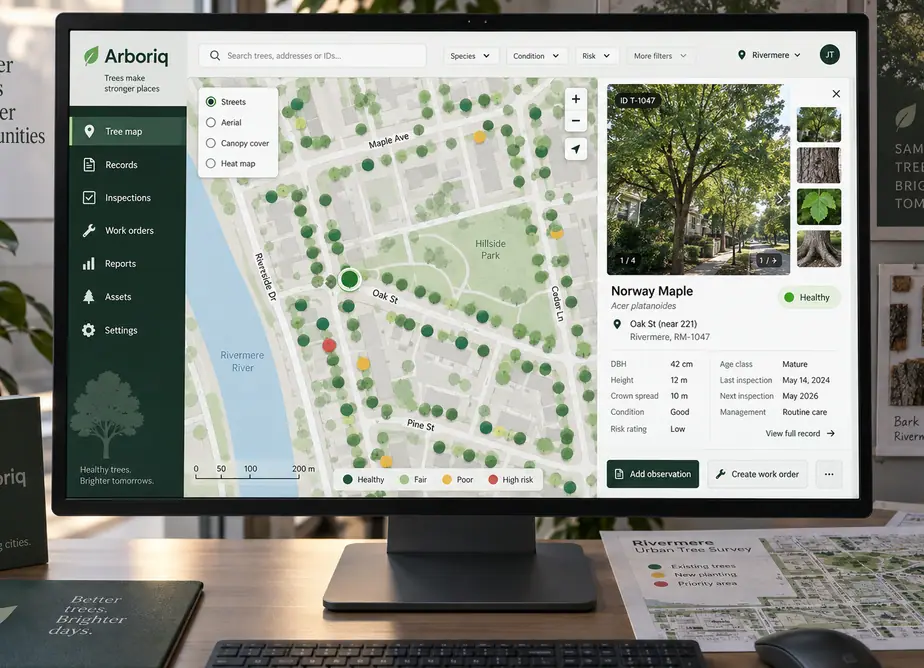Zoom in on the tree map
The image size is (924, 668).
point(576,99)
